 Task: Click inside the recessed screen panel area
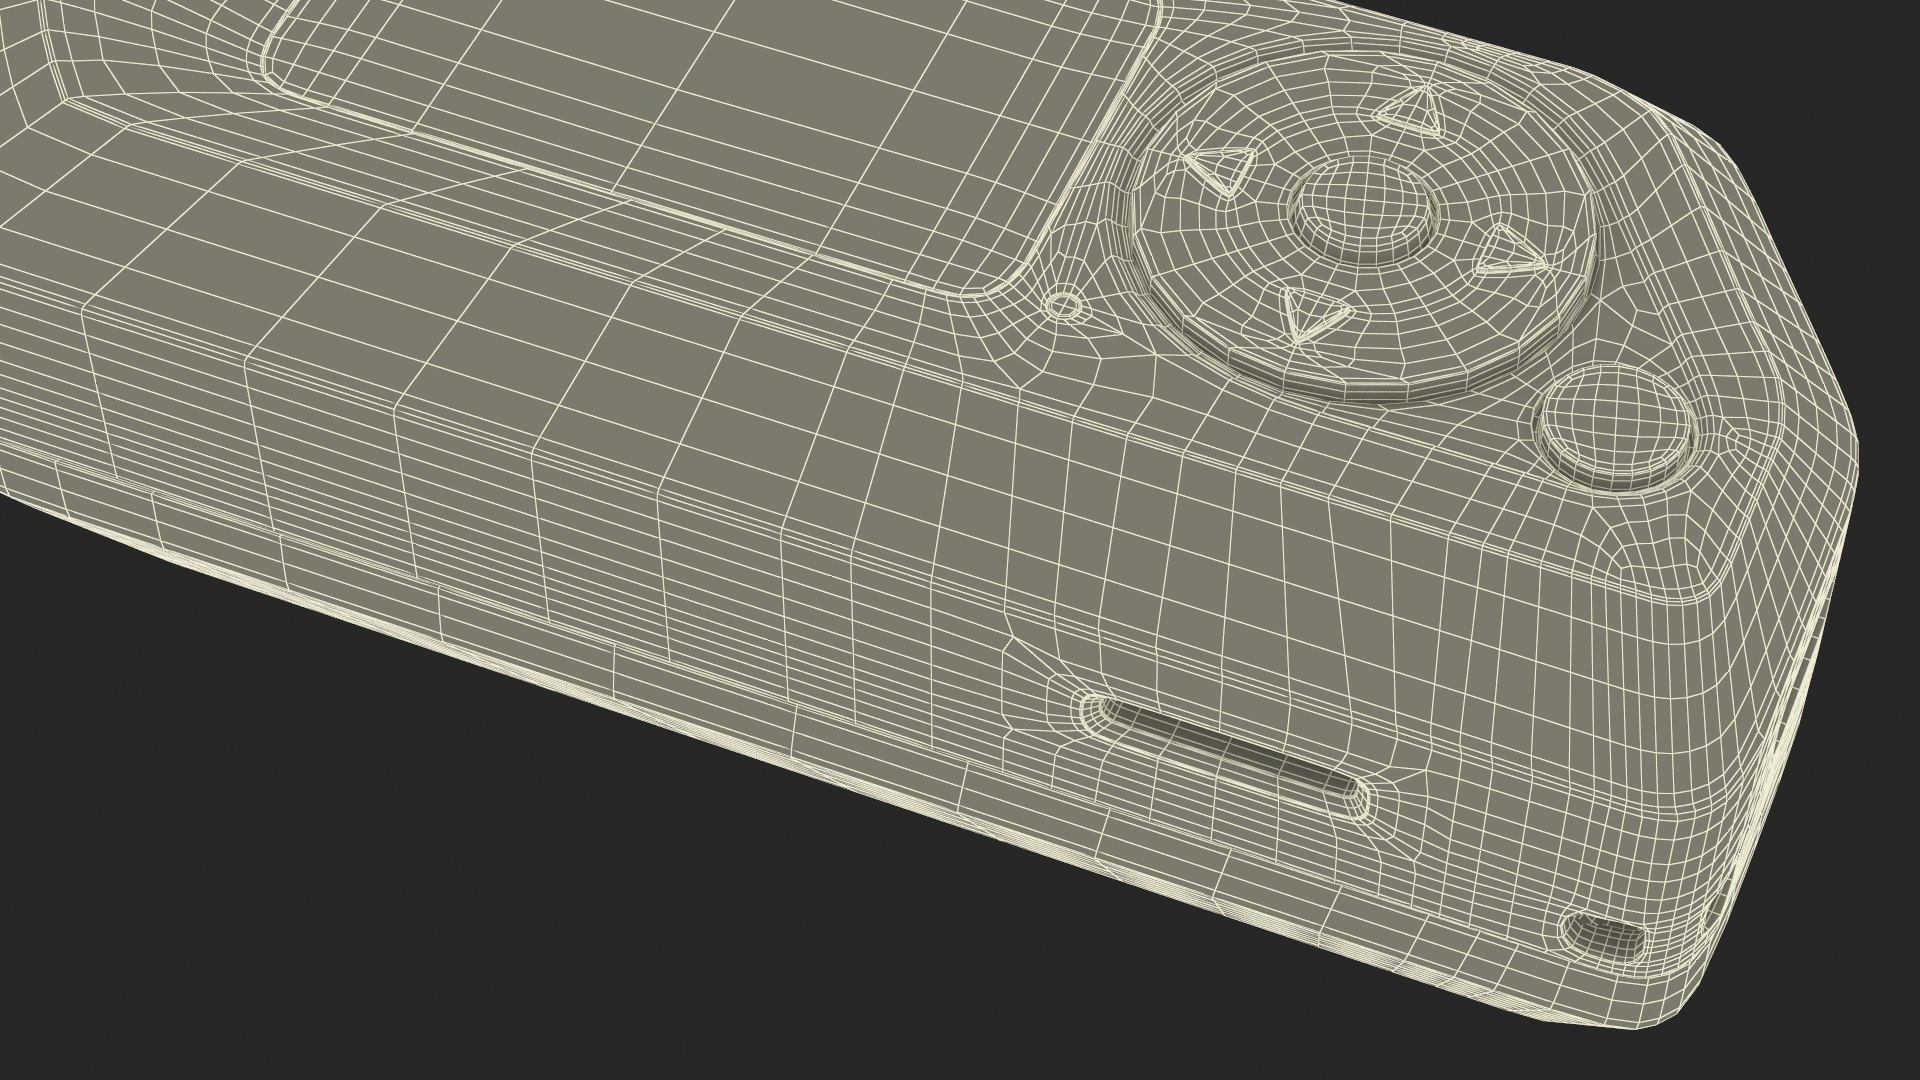pos(700,100)
